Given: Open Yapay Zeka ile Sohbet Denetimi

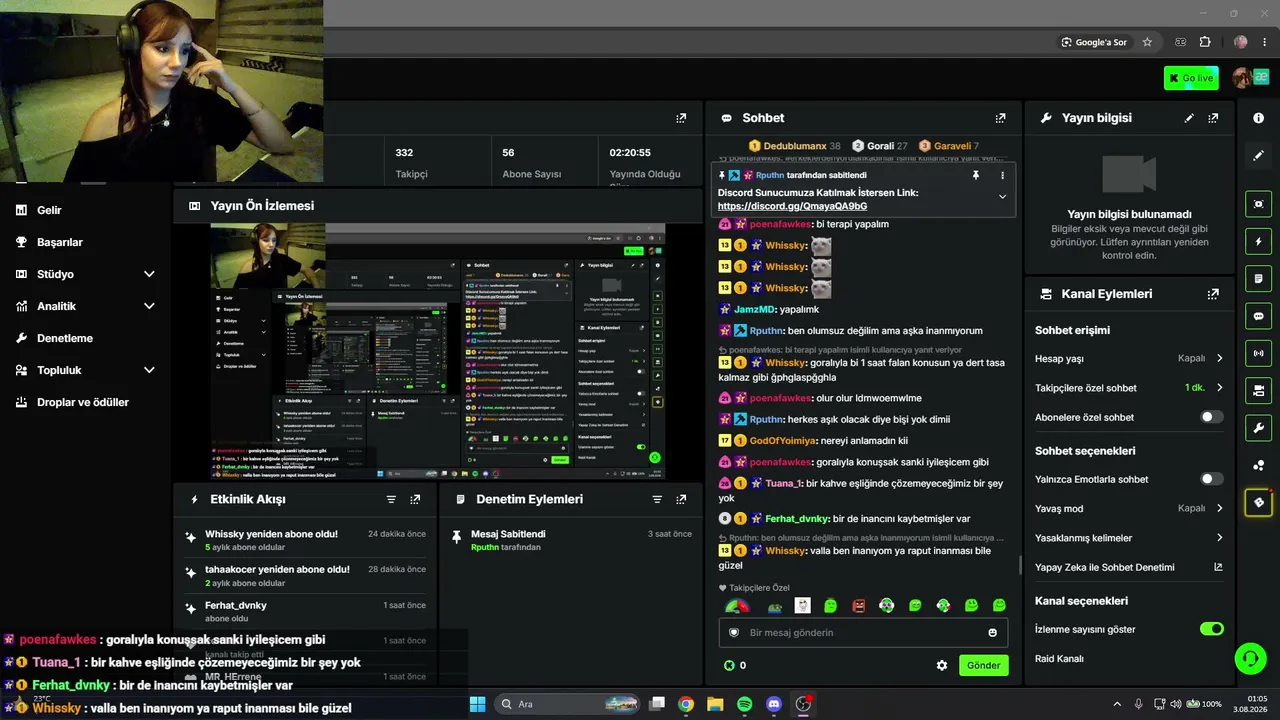Looking at the screenshot, I should [x=1129, y=567].
